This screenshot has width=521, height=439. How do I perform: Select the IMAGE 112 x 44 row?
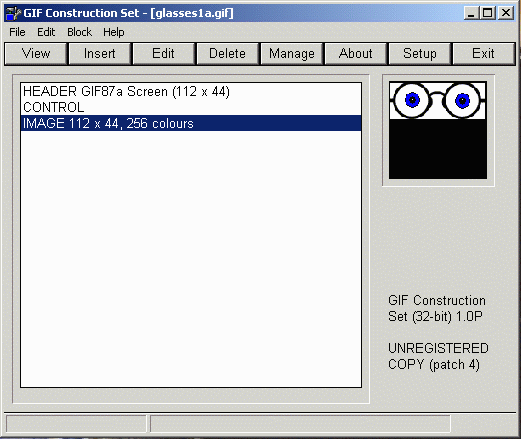coord(191,123)
